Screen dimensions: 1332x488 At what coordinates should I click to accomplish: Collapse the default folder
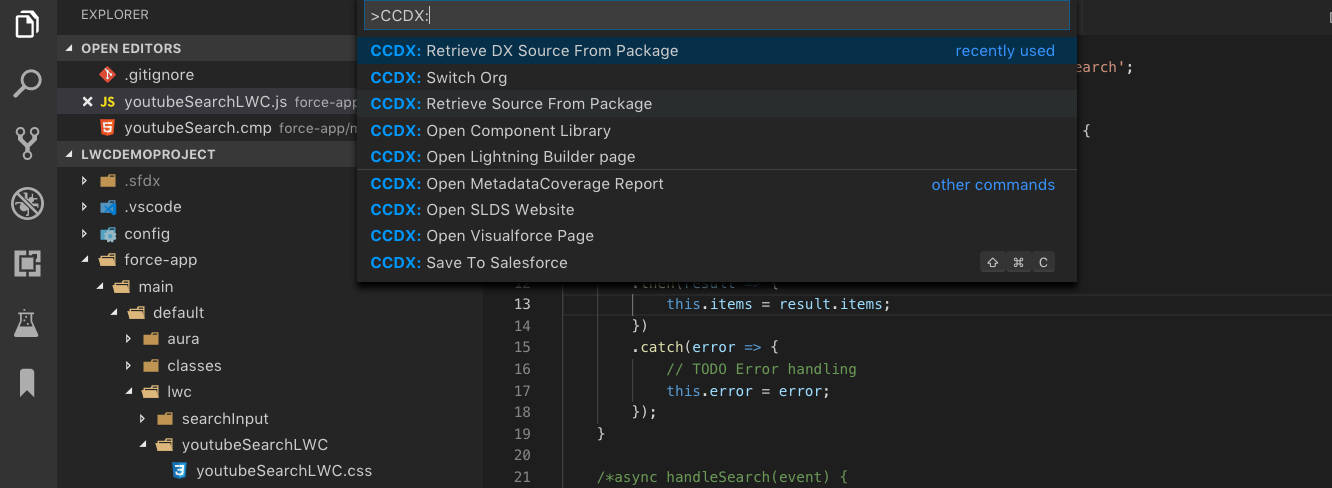pos(114,313)
